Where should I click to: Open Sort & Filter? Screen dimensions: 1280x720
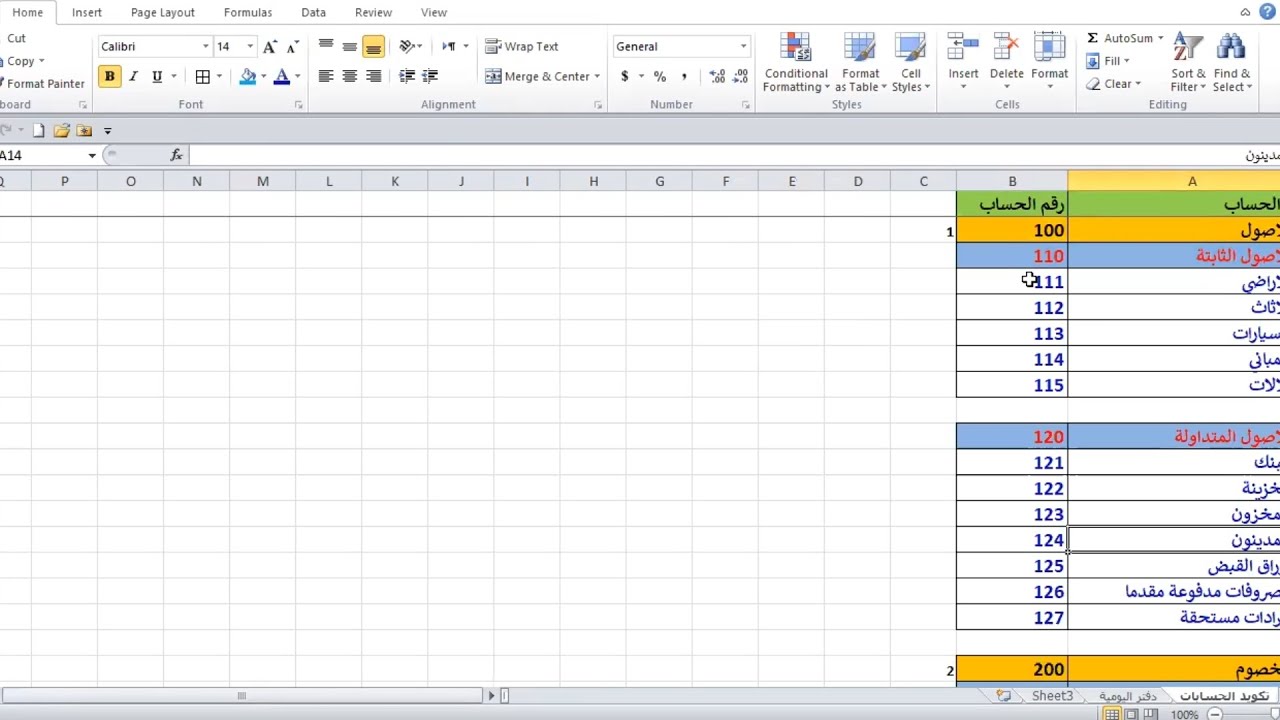[x=1188, y=63]
